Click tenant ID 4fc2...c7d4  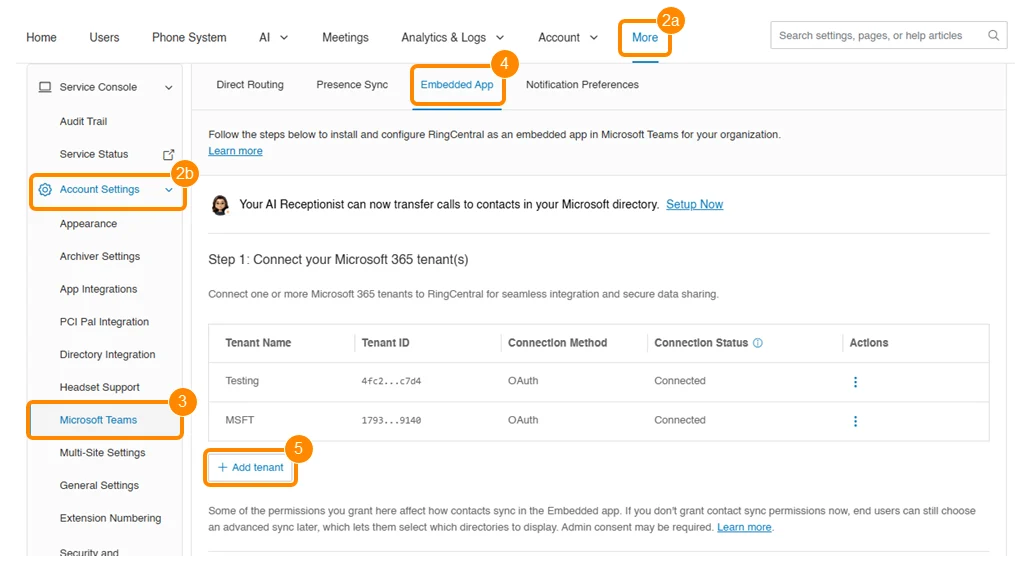click(x=391, y=381)
